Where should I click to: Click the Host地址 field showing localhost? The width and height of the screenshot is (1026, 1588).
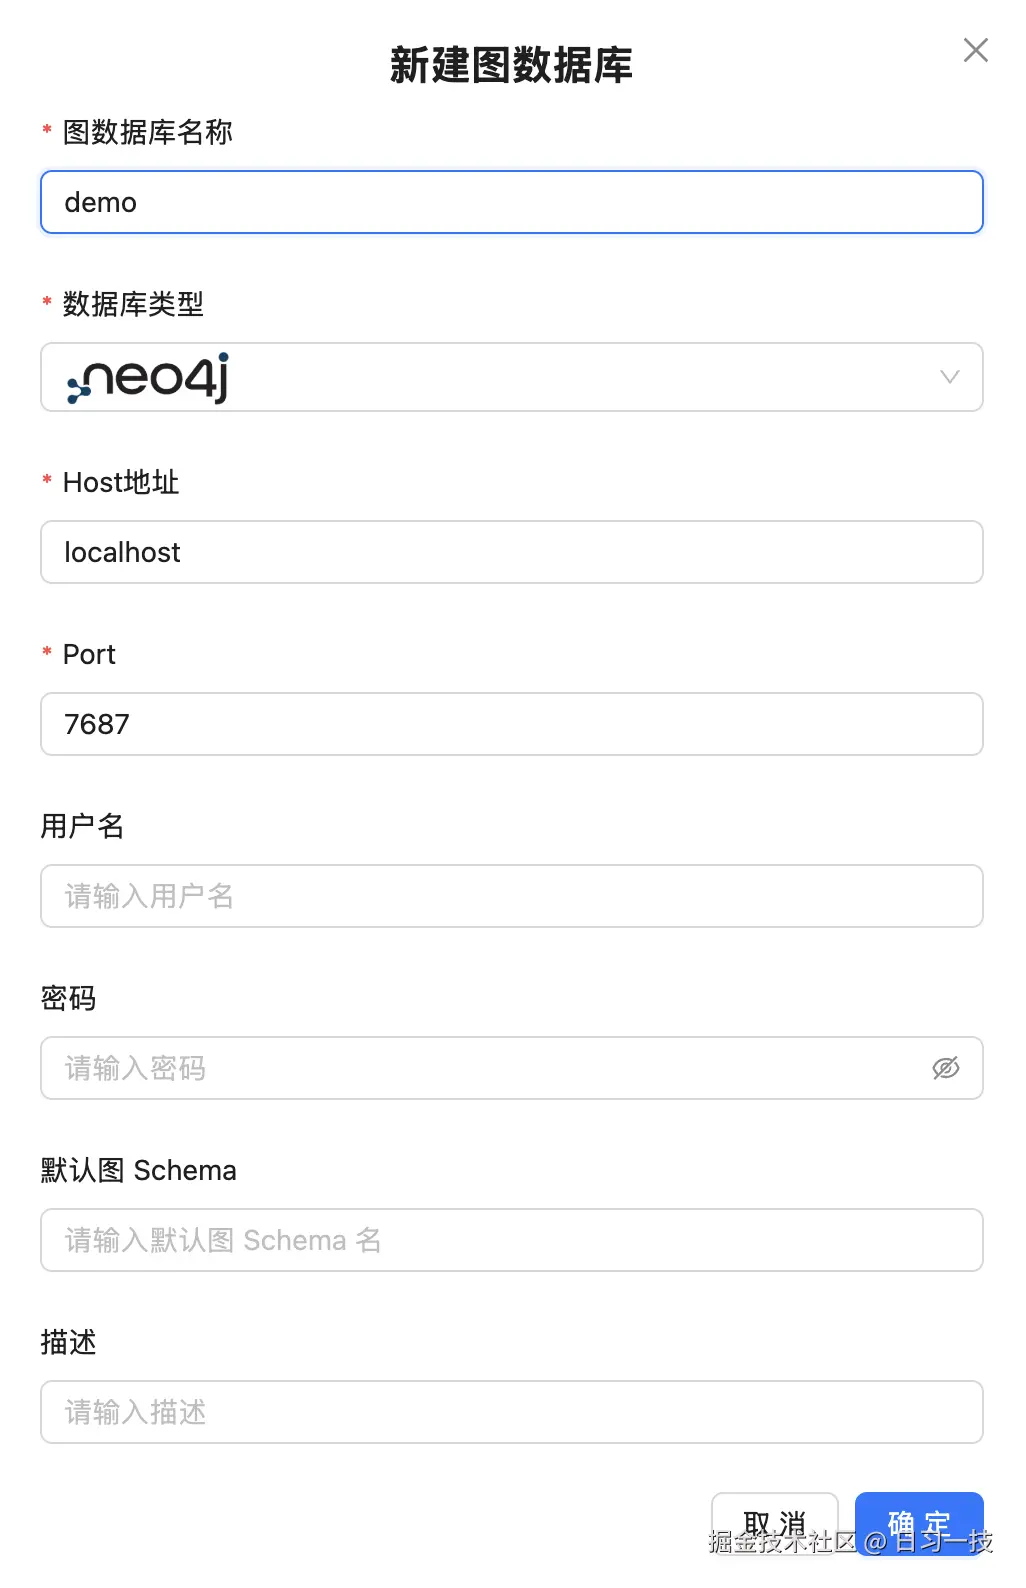pyautogui.click(x=511, y=552)
